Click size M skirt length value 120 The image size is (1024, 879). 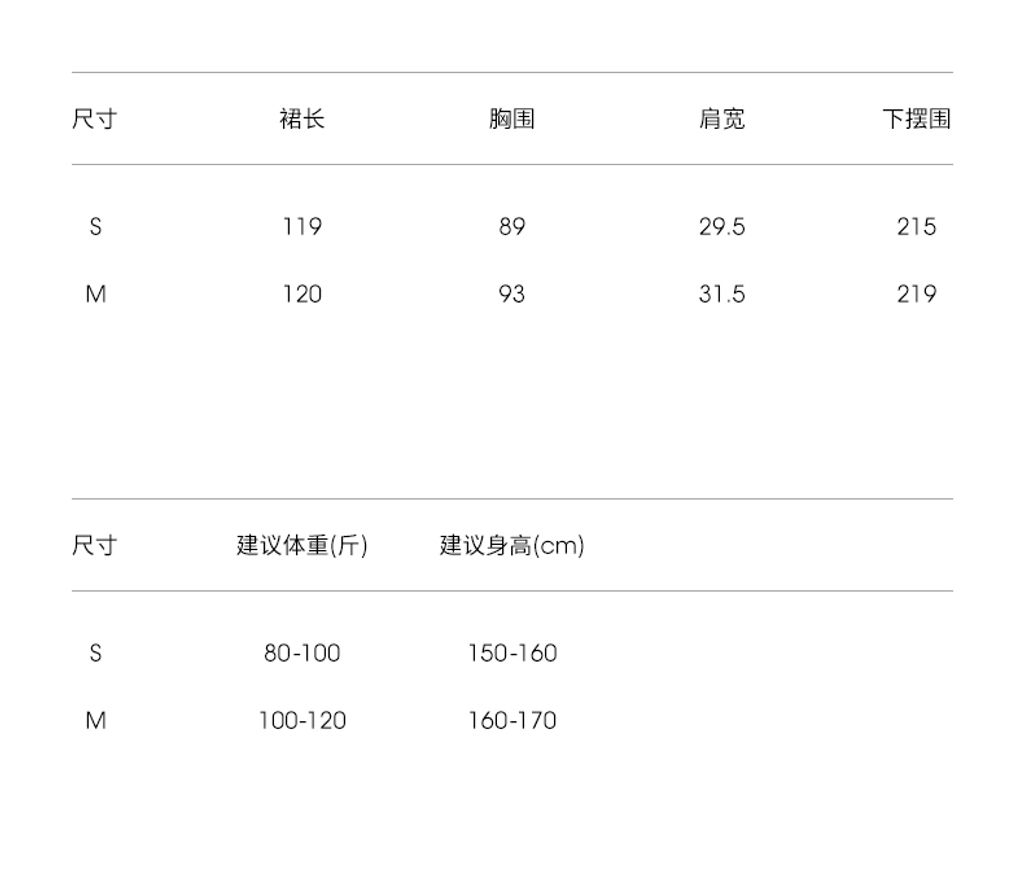pos(302,294)
